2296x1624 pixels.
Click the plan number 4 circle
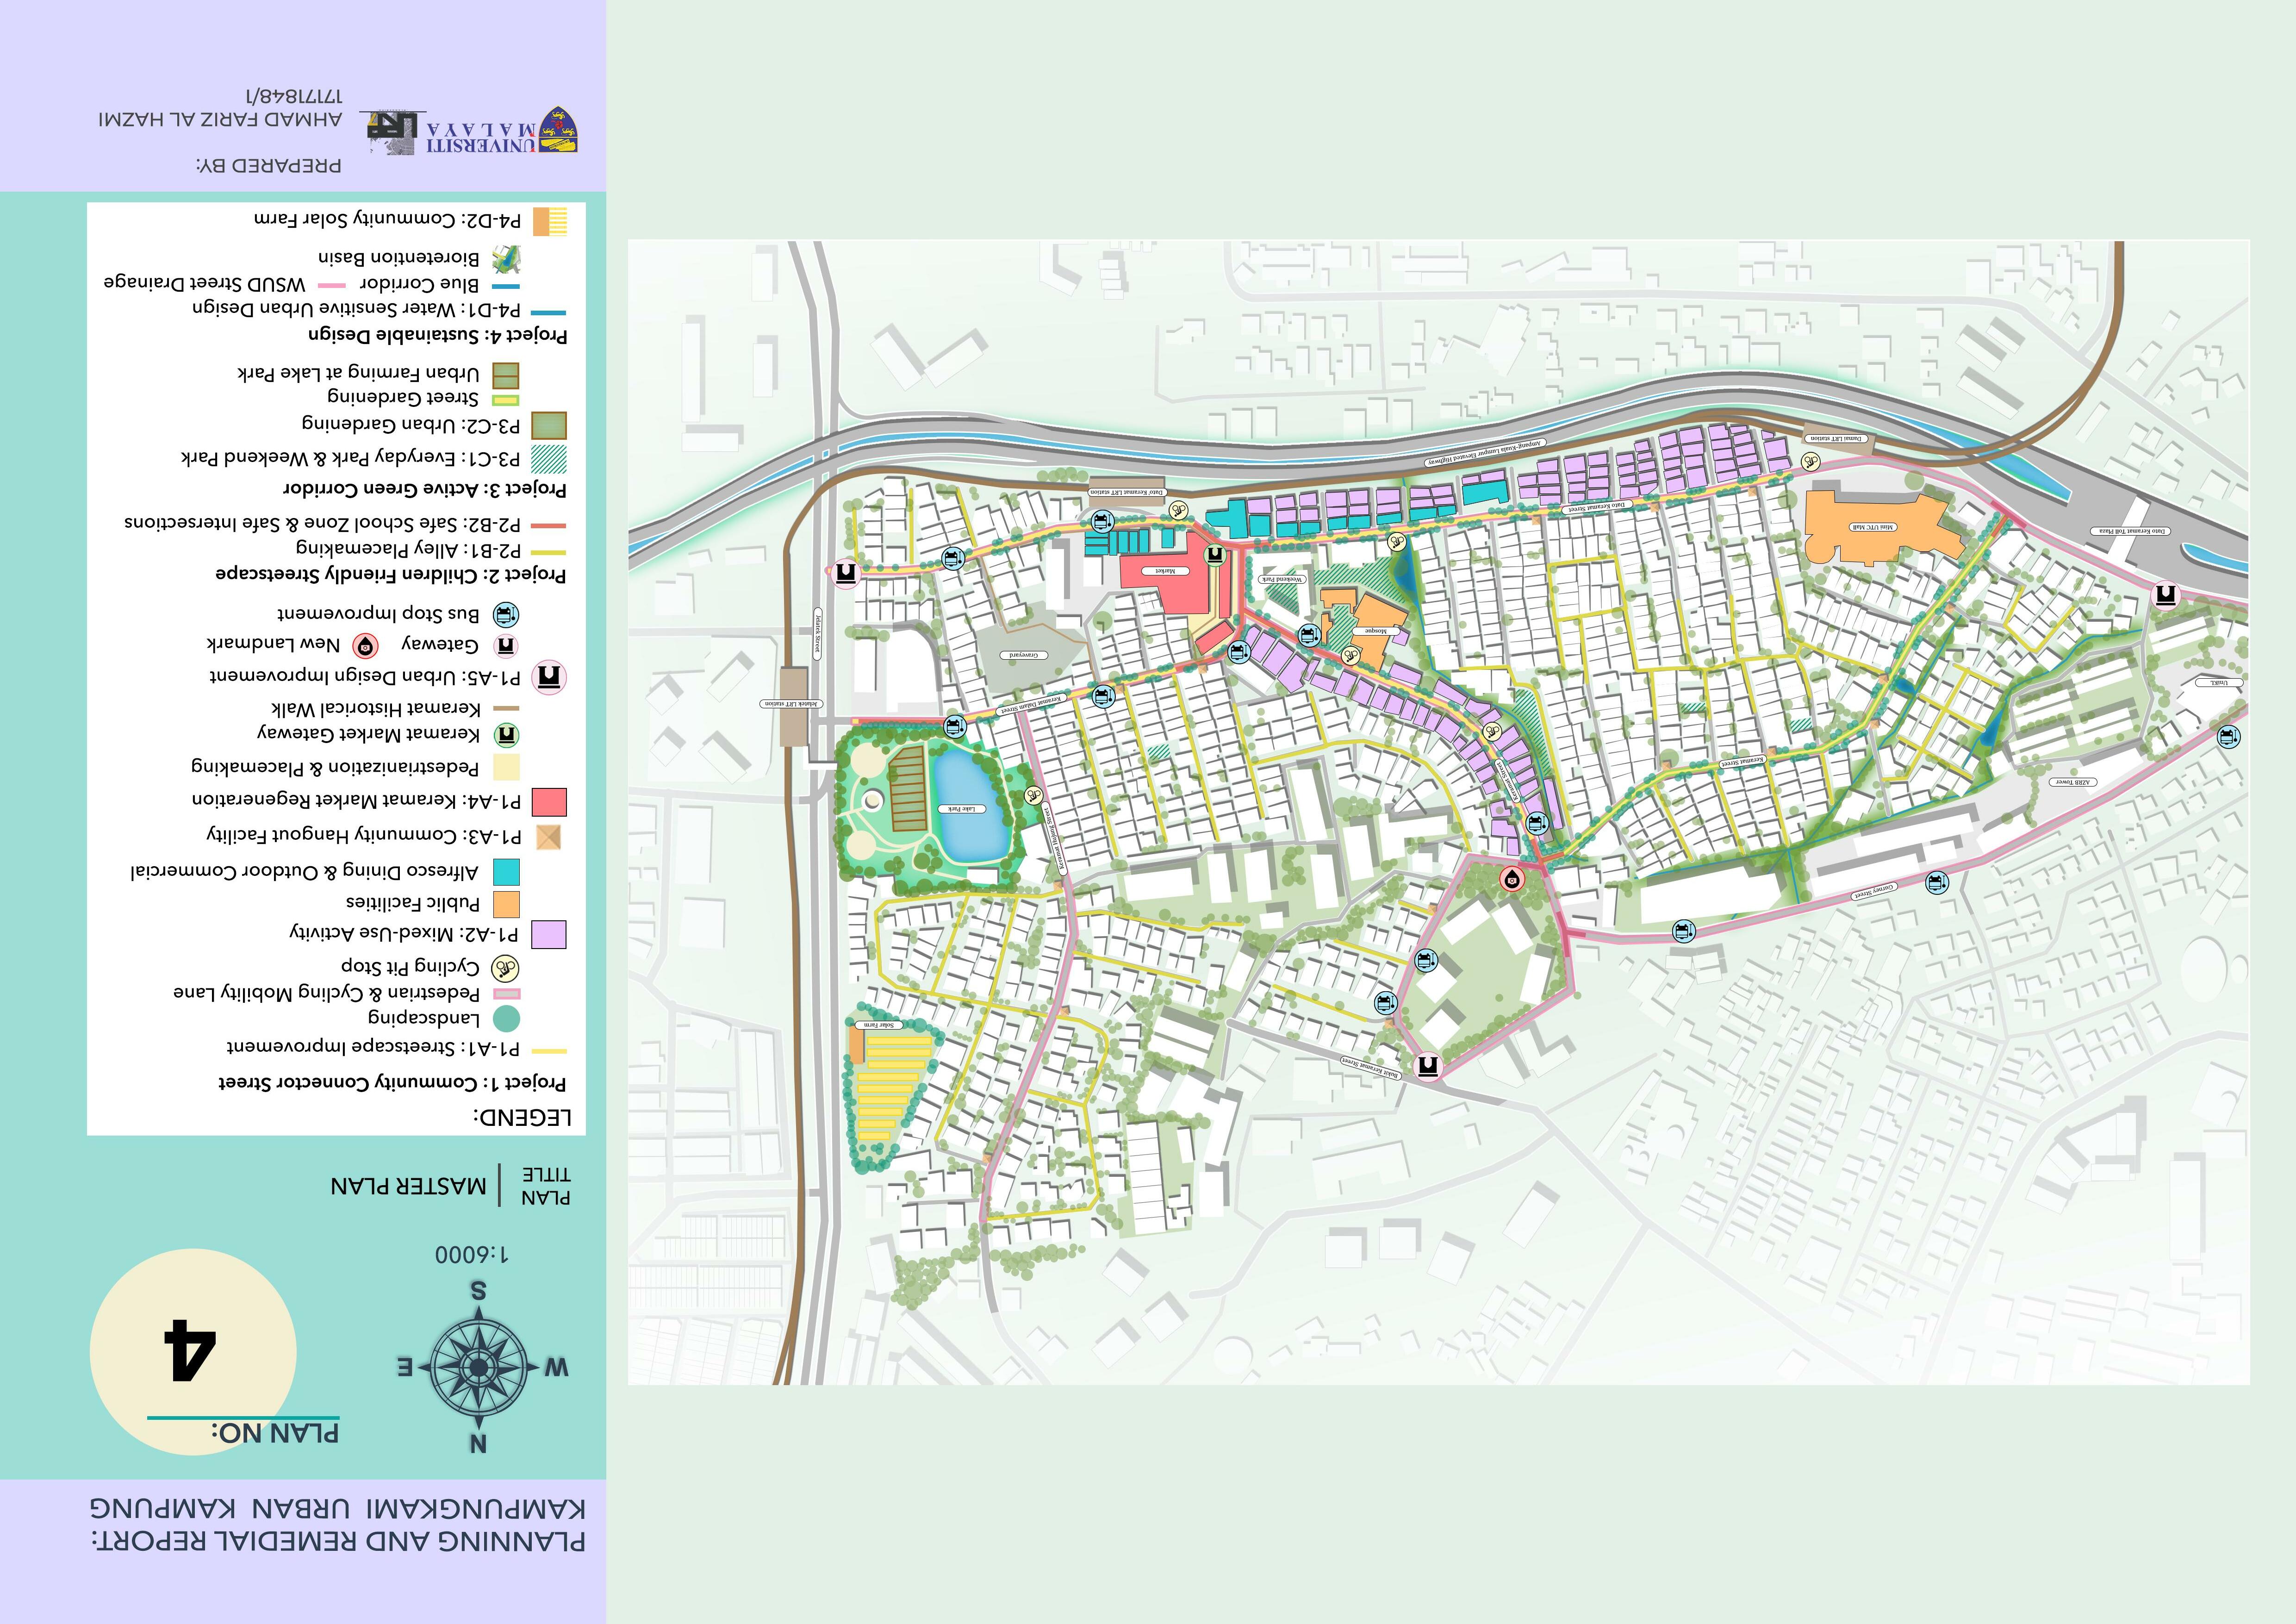(x=193, y=1351)
